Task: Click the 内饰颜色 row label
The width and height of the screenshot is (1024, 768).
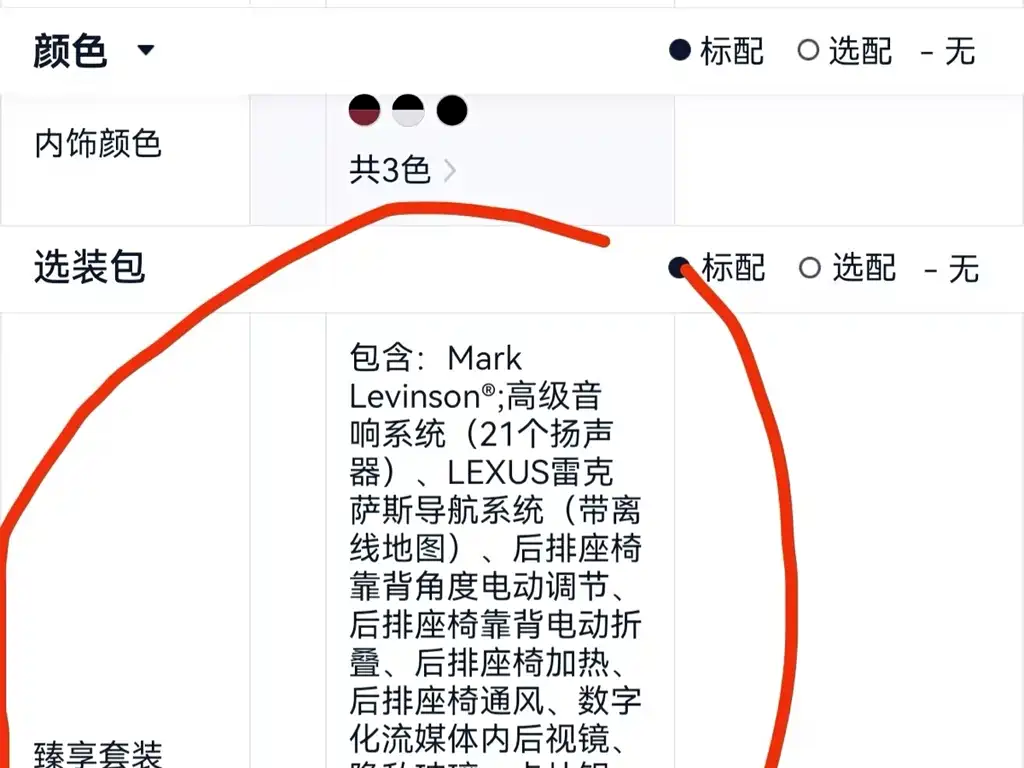Action: 98,144
